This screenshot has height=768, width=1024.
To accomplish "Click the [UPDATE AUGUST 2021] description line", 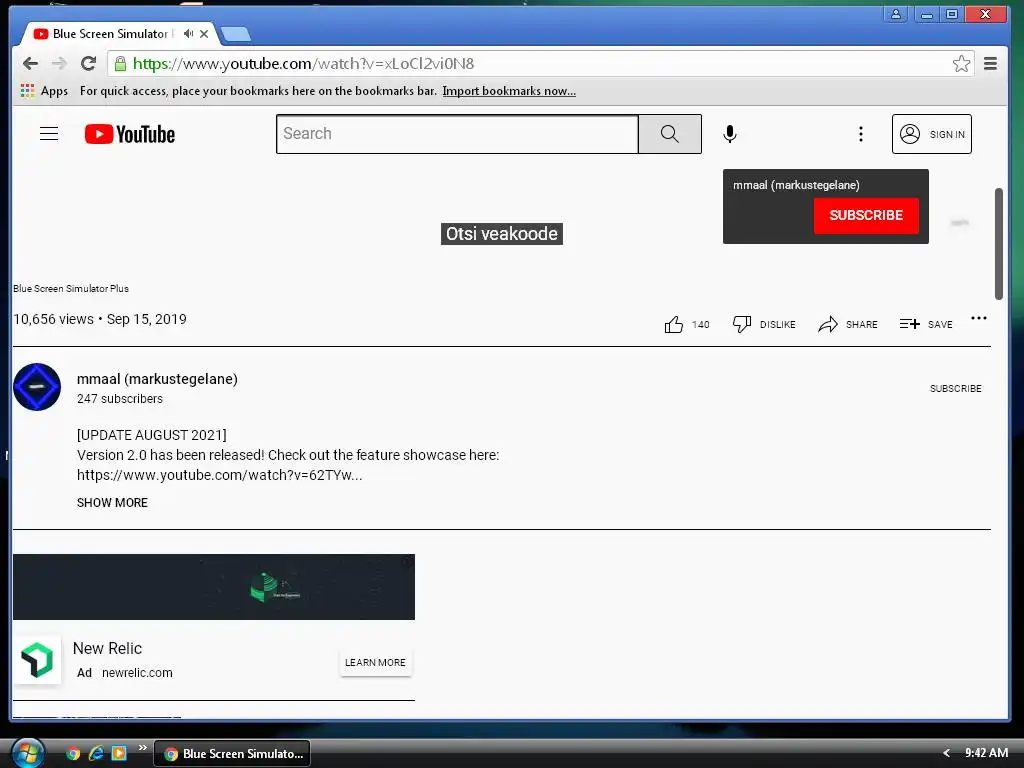I will click(x=152, y=435).
